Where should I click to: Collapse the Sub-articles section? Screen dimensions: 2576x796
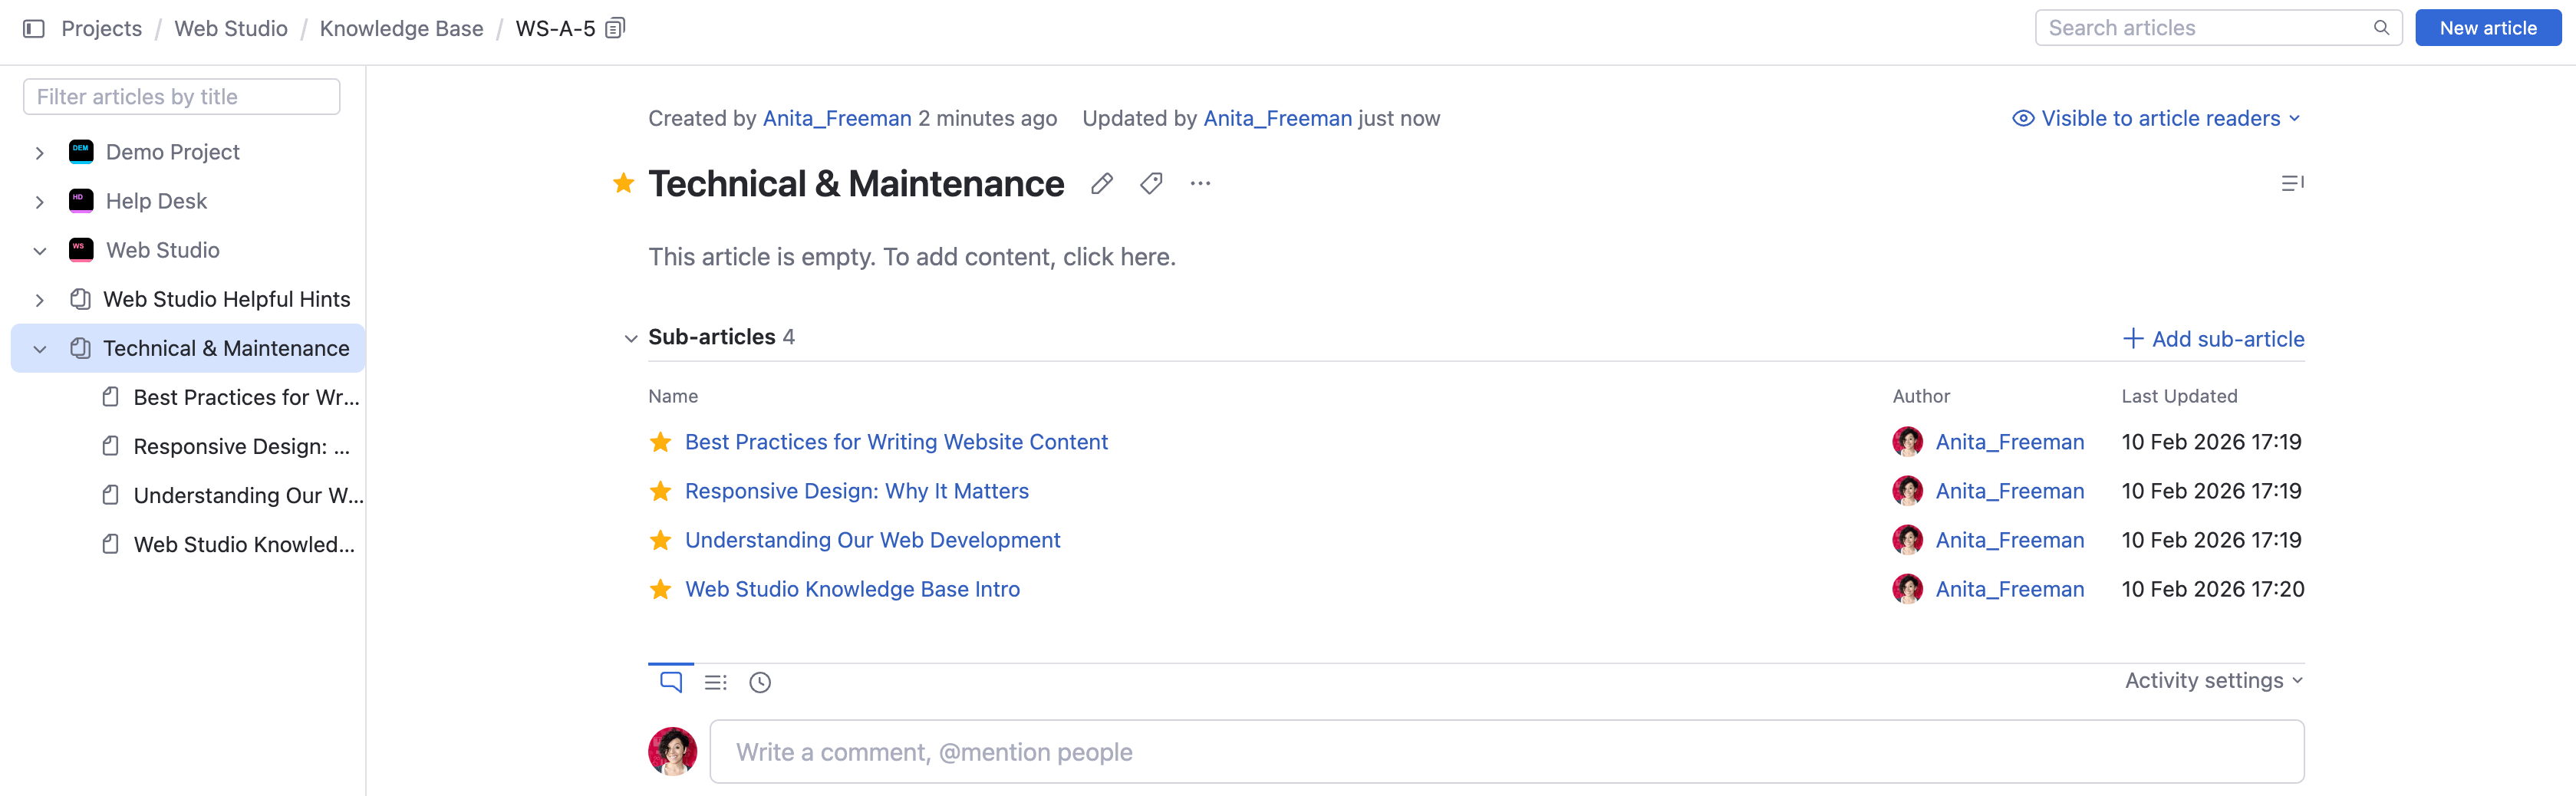click(x=631, y=338)
